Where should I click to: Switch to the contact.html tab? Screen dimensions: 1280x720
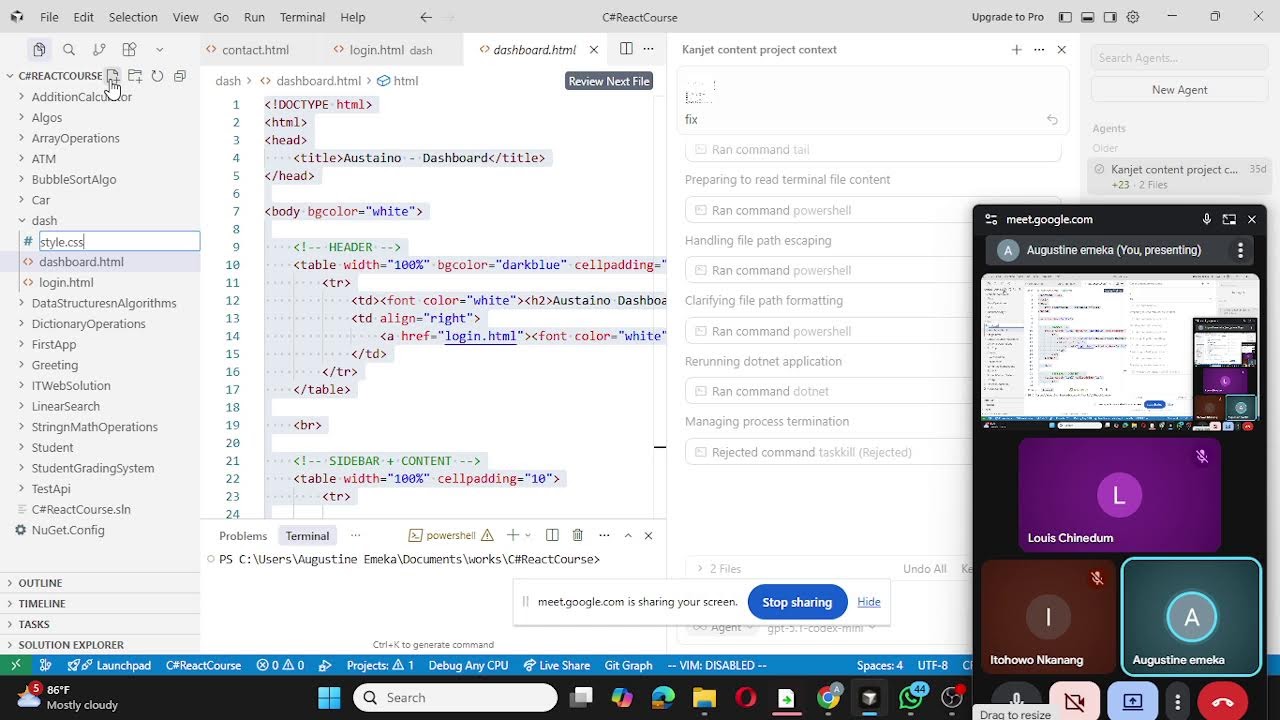coord(255,49)
